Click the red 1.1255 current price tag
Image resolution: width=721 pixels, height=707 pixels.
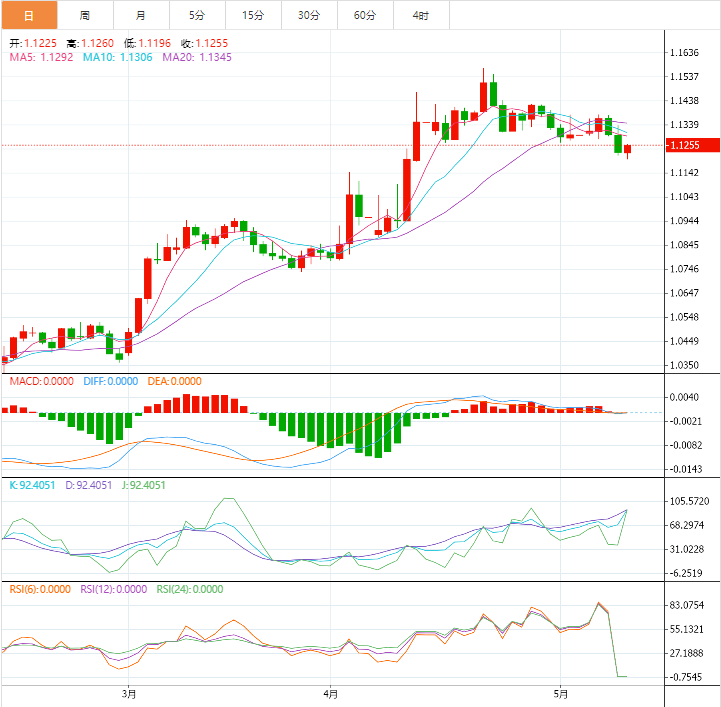pos(692,145)
